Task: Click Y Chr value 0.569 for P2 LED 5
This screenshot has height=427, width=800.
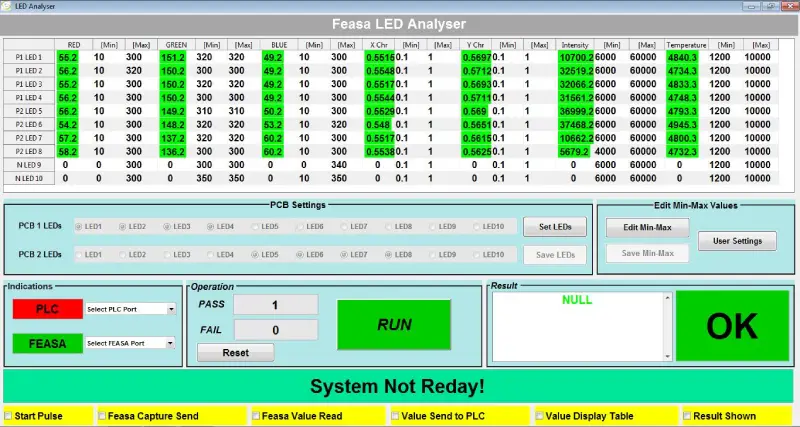Action: [474, 111]
